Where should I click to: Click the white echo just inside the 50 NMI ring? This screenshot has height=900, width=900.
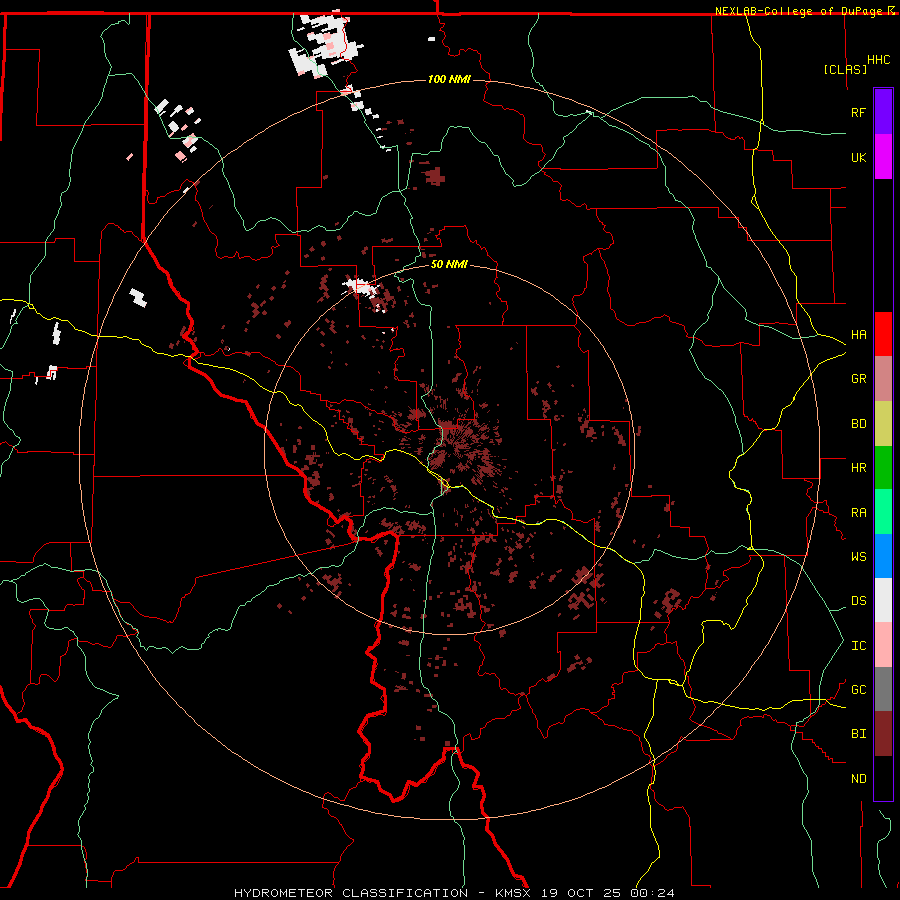[360, 286]
